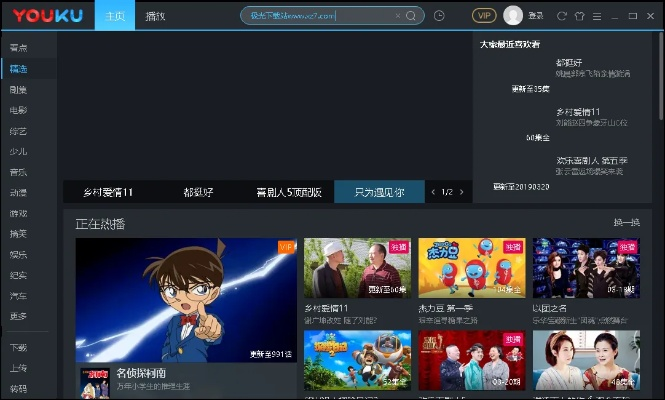Image resolution: width=665 pixels, height=400 pixels.
Task: Open the main menu hamburger icon
Action: tap(597, 16)
